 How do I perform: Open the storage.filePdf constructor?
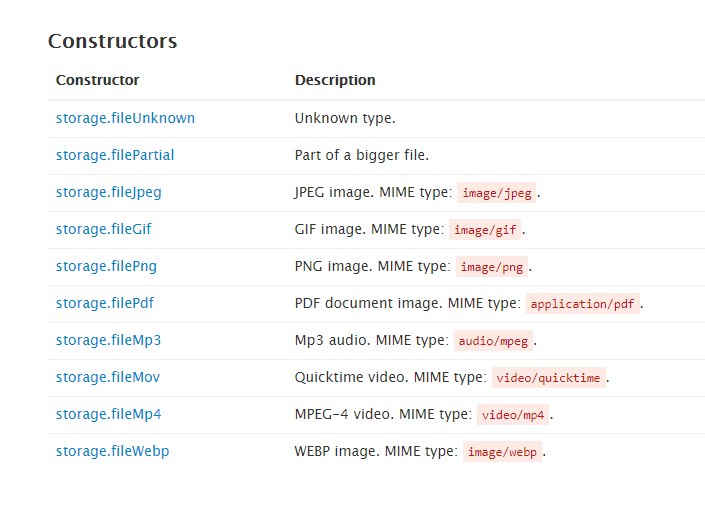pos(105,303)
